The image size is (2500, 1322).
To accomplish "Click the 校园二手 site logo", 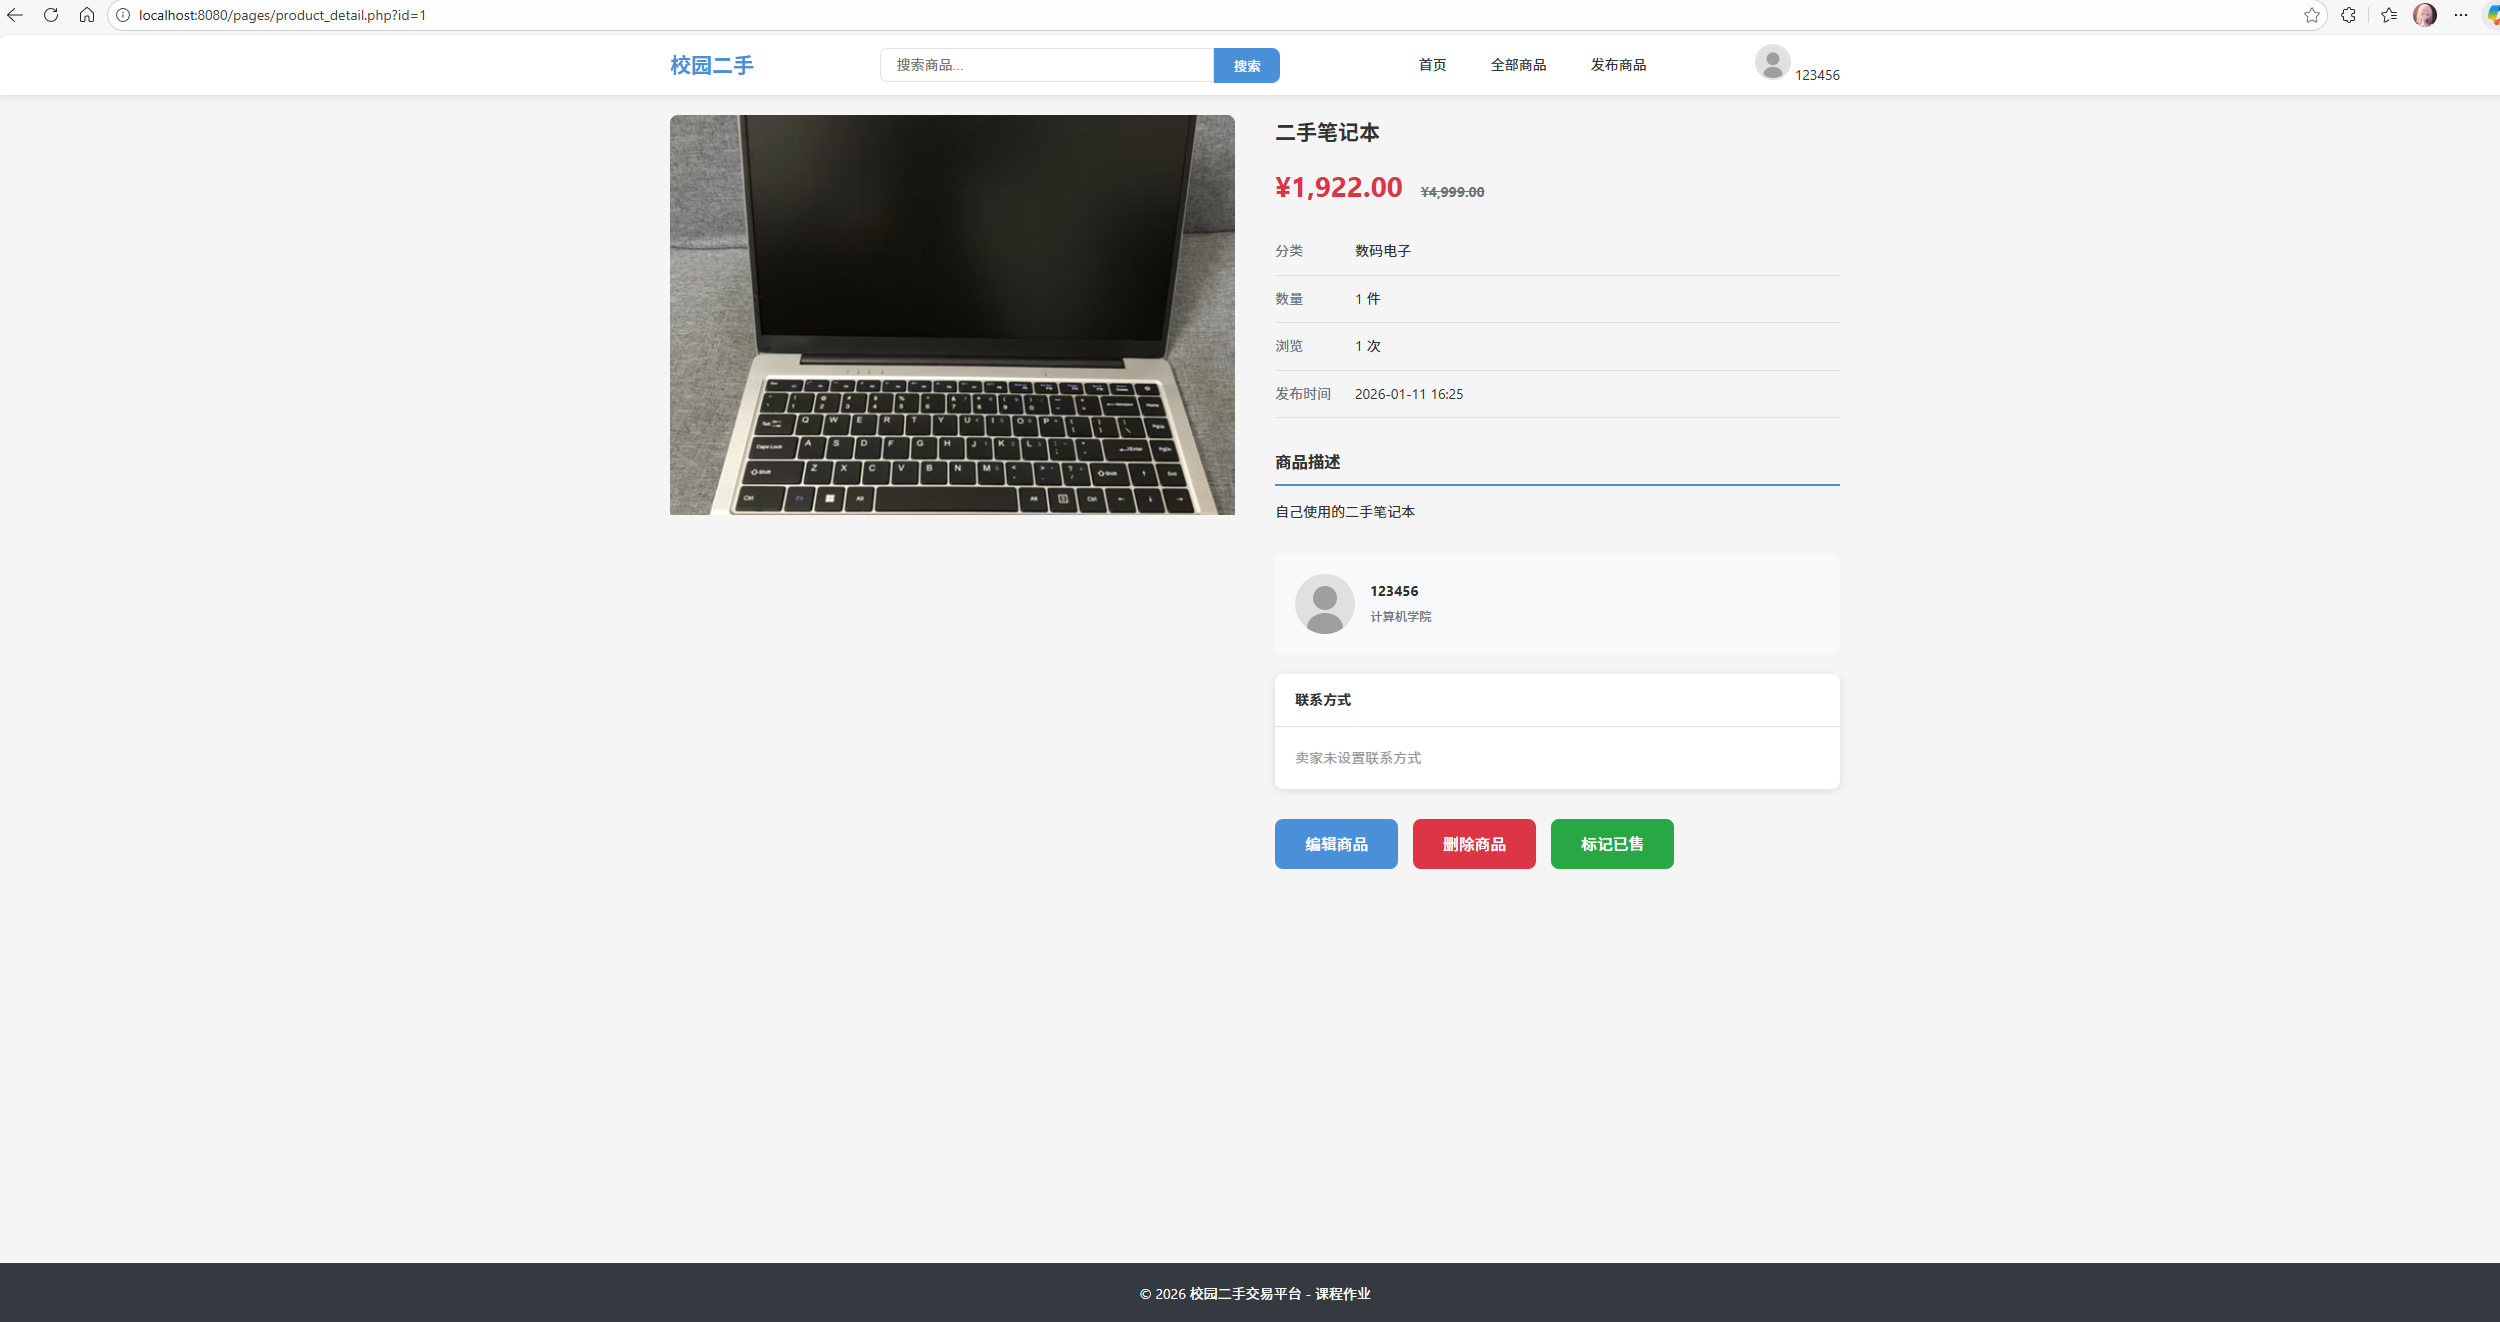I will pos(711,65).
